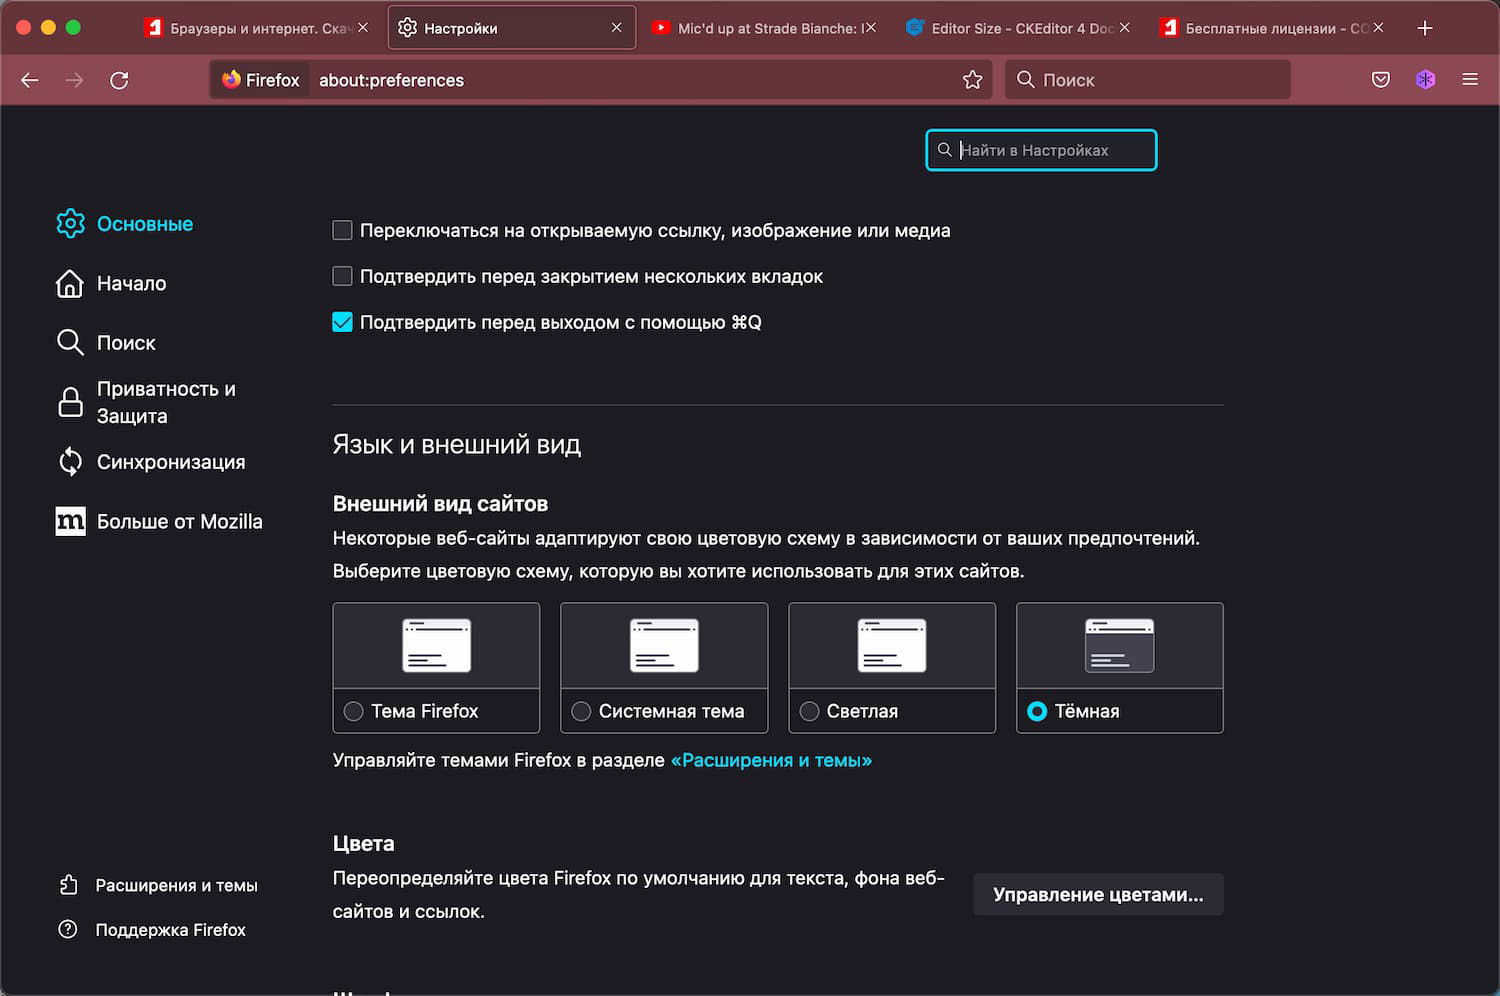This screenshot has width=1500, height=996.
Task: Click the lock icon for Приватность и Защита
Action: pyautogui.click(x=70, y=402)
